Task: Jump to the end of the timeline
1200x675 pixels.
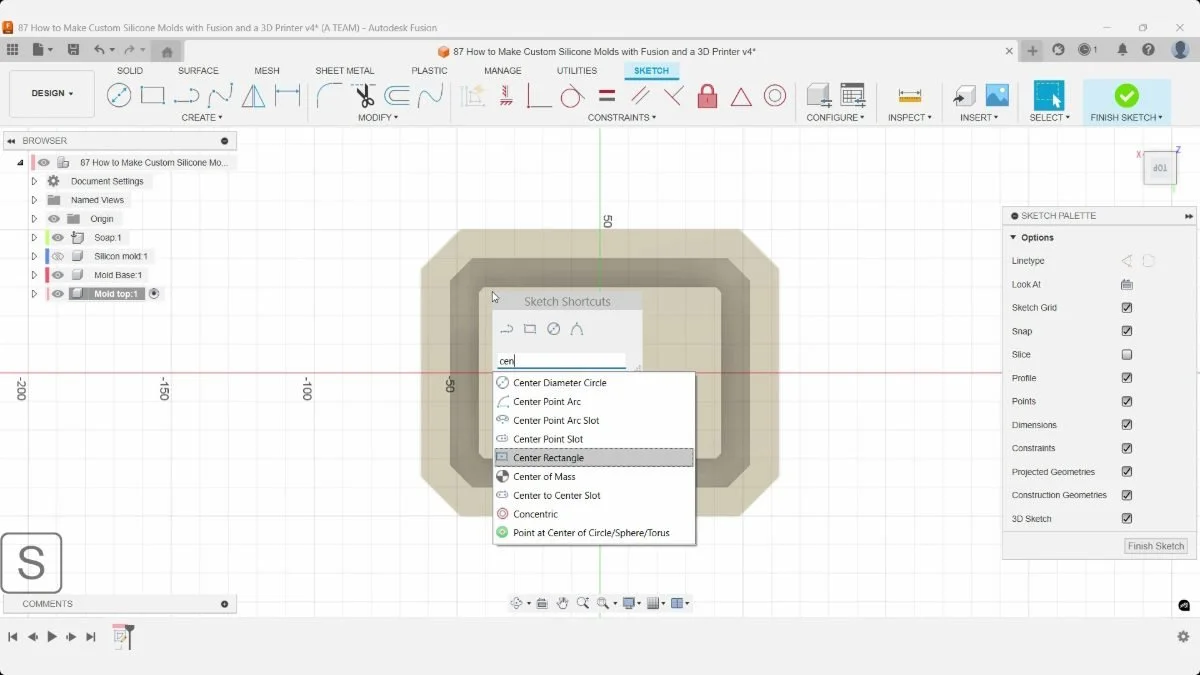Action: 91,637
